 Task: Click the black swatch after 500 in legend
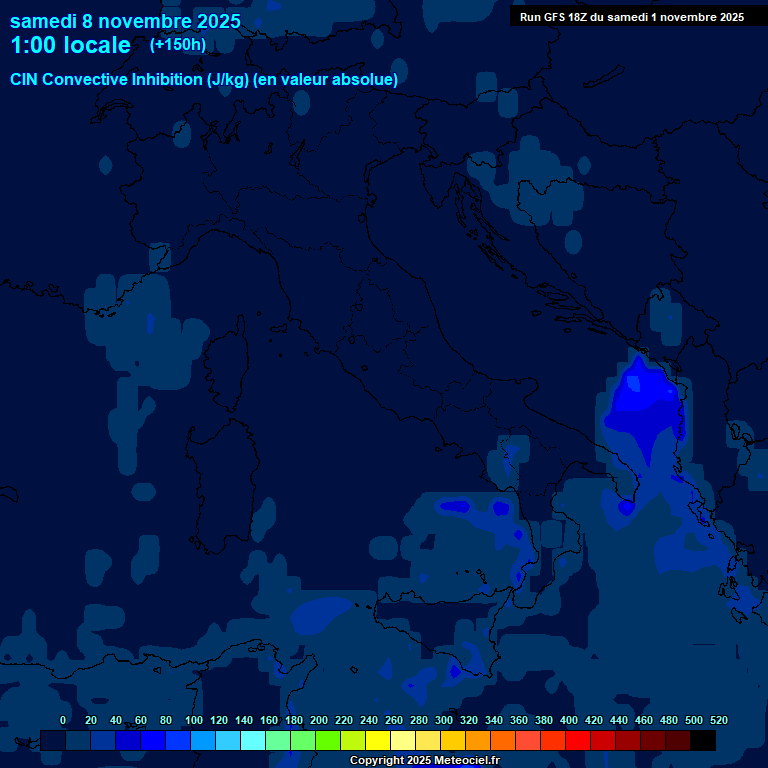pos(703,740)
